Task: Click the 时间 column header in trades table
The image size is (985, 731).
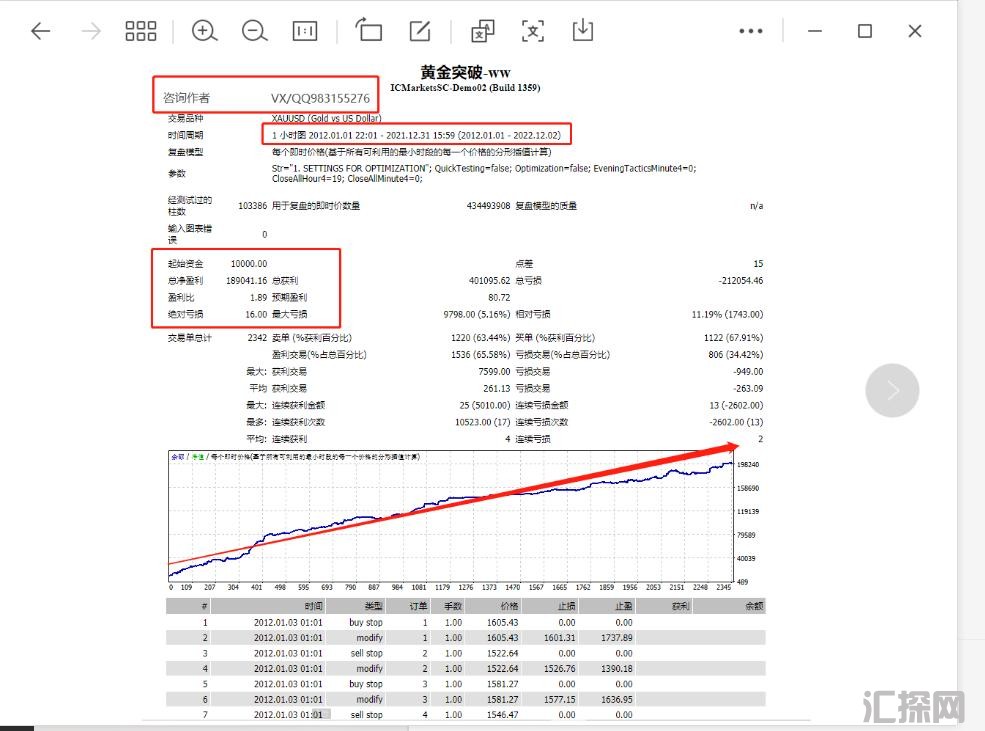Action: pyautogui.click(x=313, y=606)
